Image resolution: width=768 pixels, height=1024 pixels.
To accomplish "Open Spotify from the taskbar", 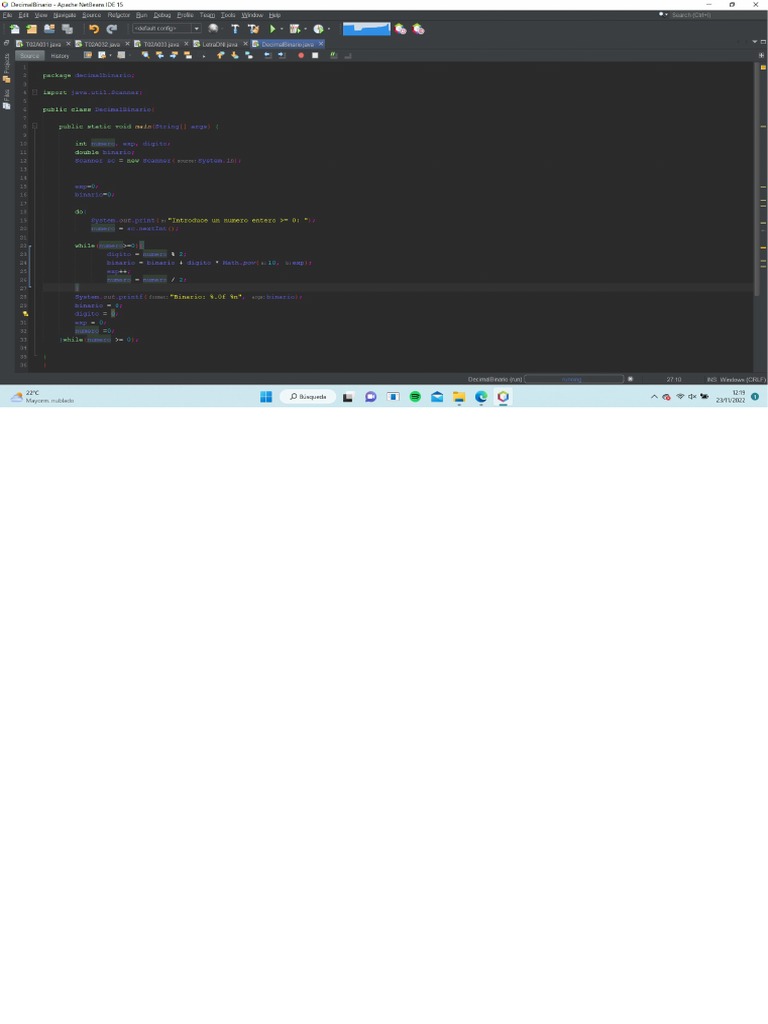I will [415, 397].
